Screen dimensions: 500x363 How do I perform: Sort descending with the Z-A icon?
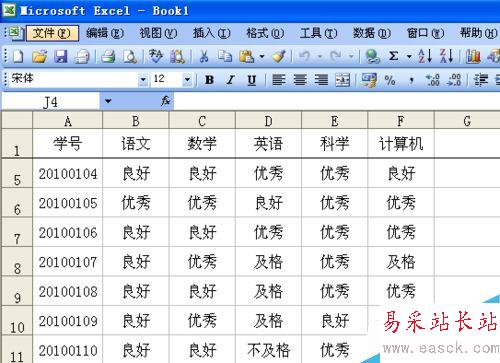coord(446,56)
